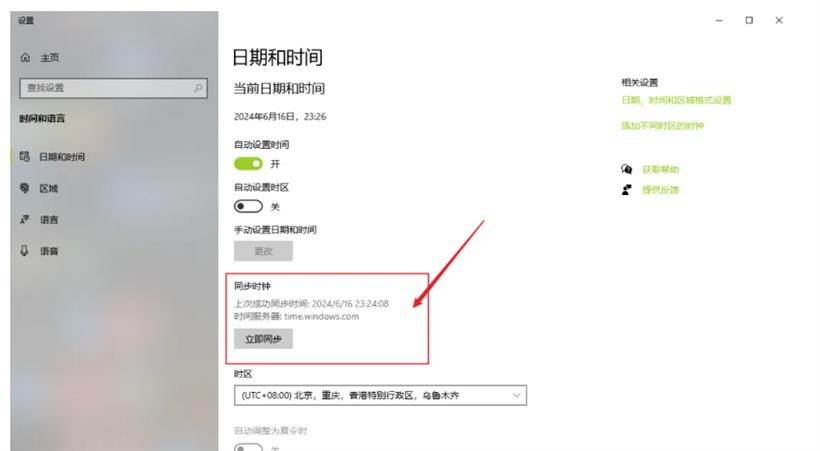This screenshot has height=451, width=820.
Task: Open 日期、时间和区域格式设置 link
Action: tap(676, 100)
